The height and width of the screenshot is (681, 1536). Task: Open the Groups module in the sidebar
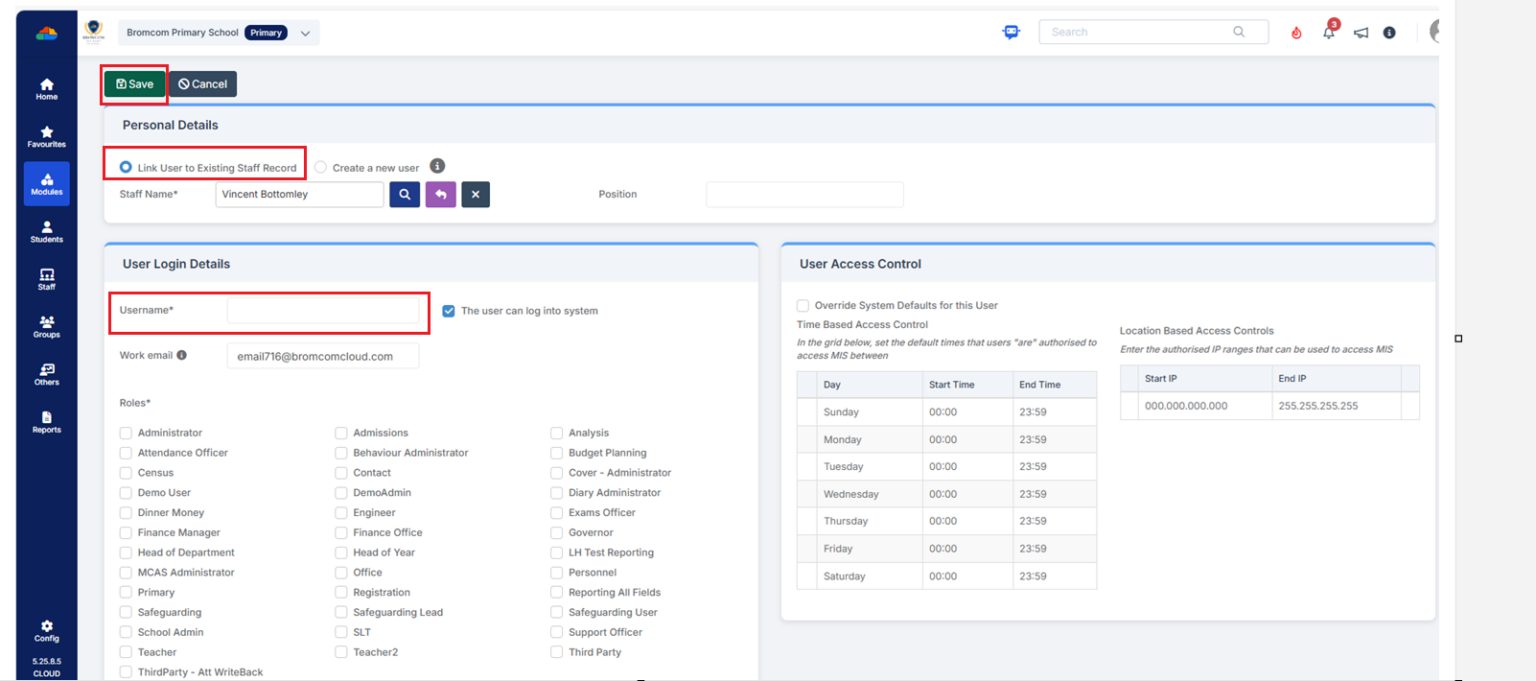[x=46, y=327]
